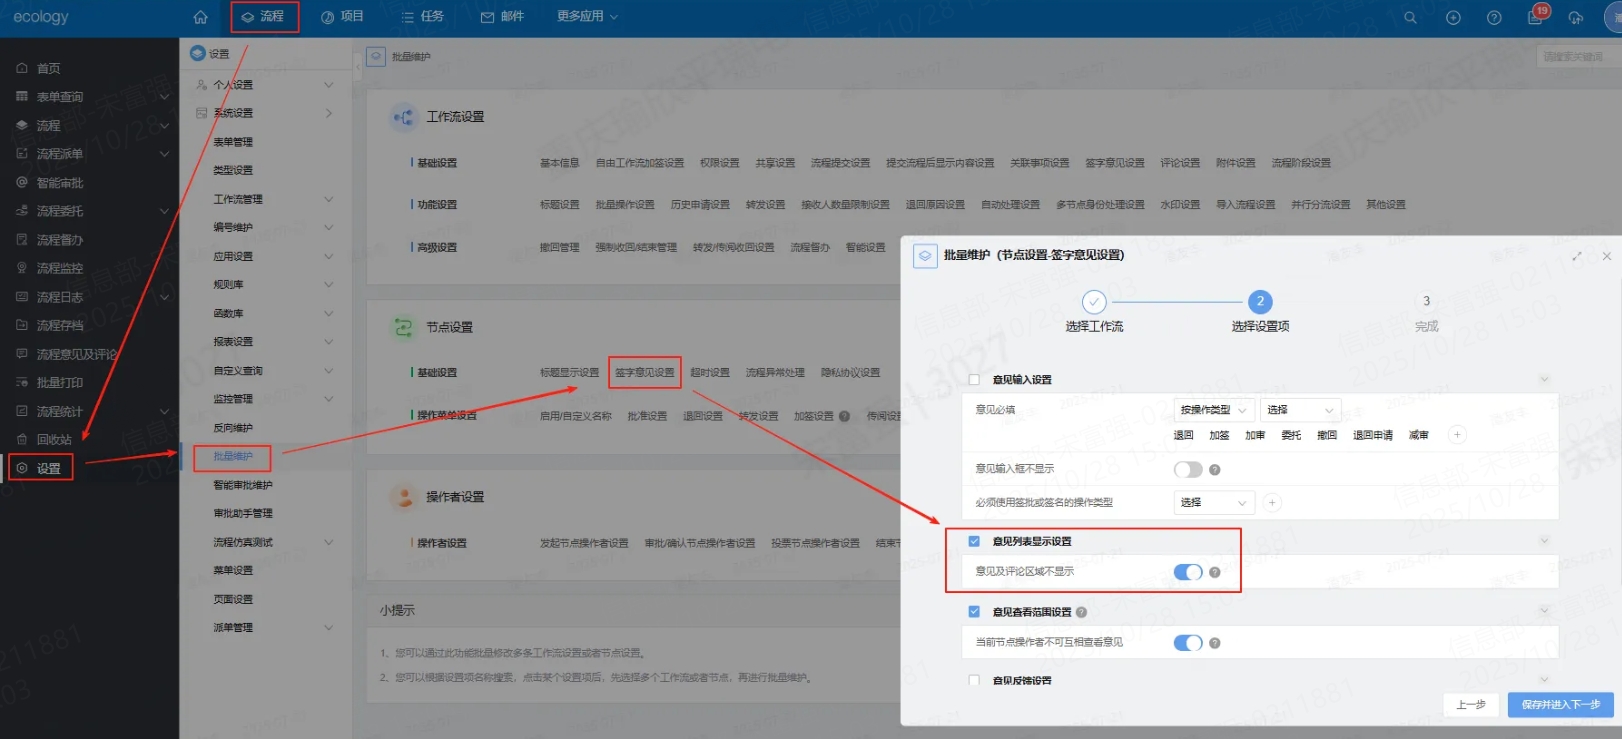Open the 按操作类型 dropdown
This screenshot has height=739, width=1622.
[1213, 410]
